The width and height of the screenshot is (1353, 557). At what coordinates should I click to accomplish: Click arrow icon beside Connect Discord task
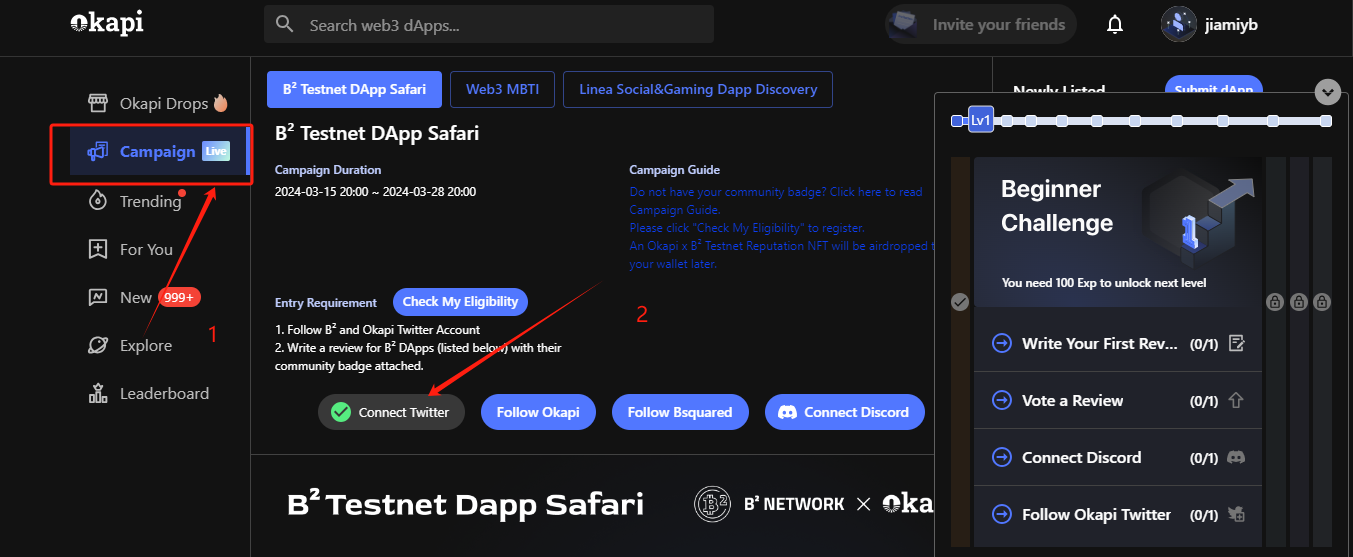tap(1001, 457)
